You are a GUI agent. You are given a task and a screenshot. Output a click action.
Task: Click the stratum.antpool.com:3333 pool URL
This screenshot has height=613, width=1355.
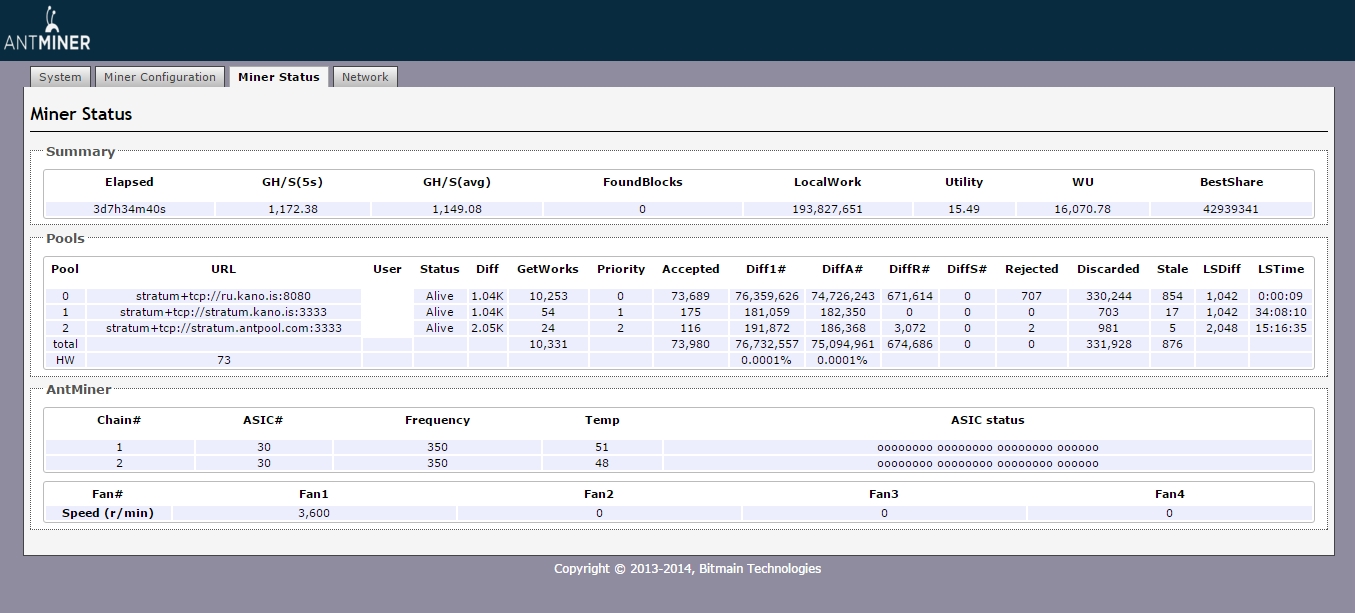223,328
